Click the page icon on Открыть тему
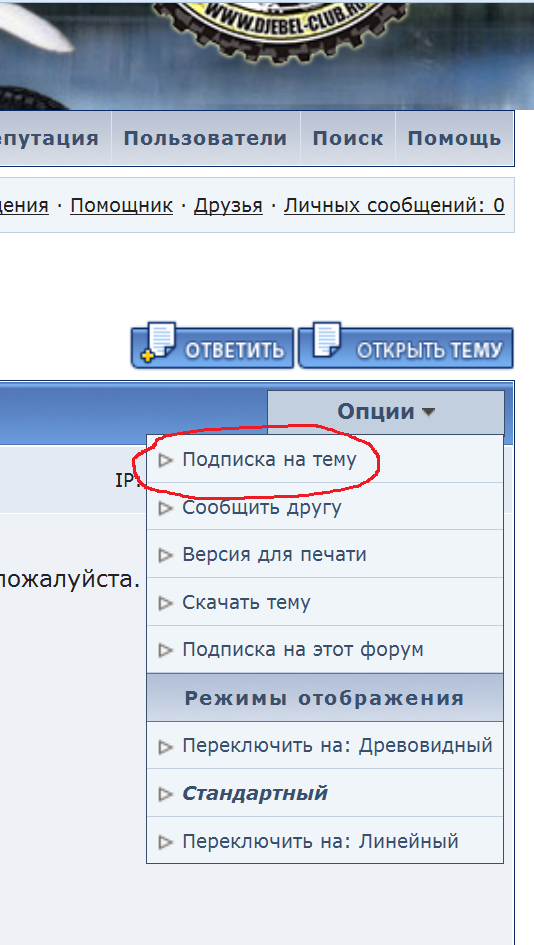The width and height of the screenshot is (534, 945). [326, 341]
